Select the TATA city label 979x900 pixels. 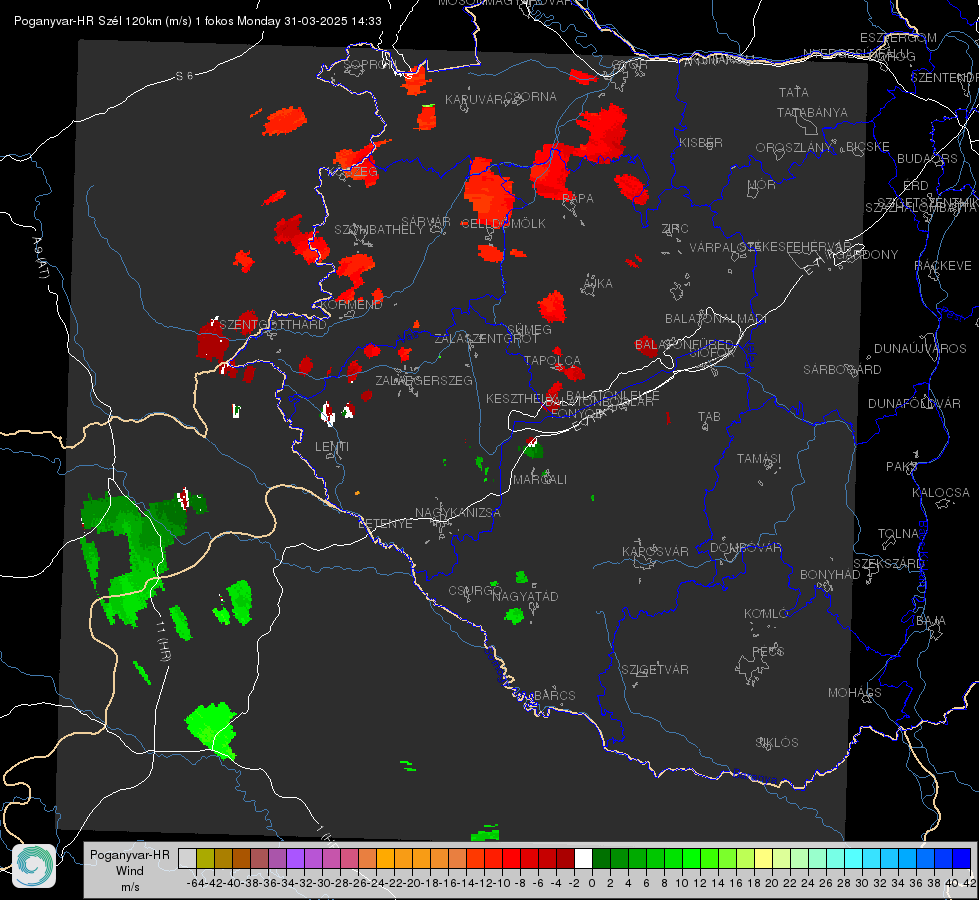(x=794, y=92)
